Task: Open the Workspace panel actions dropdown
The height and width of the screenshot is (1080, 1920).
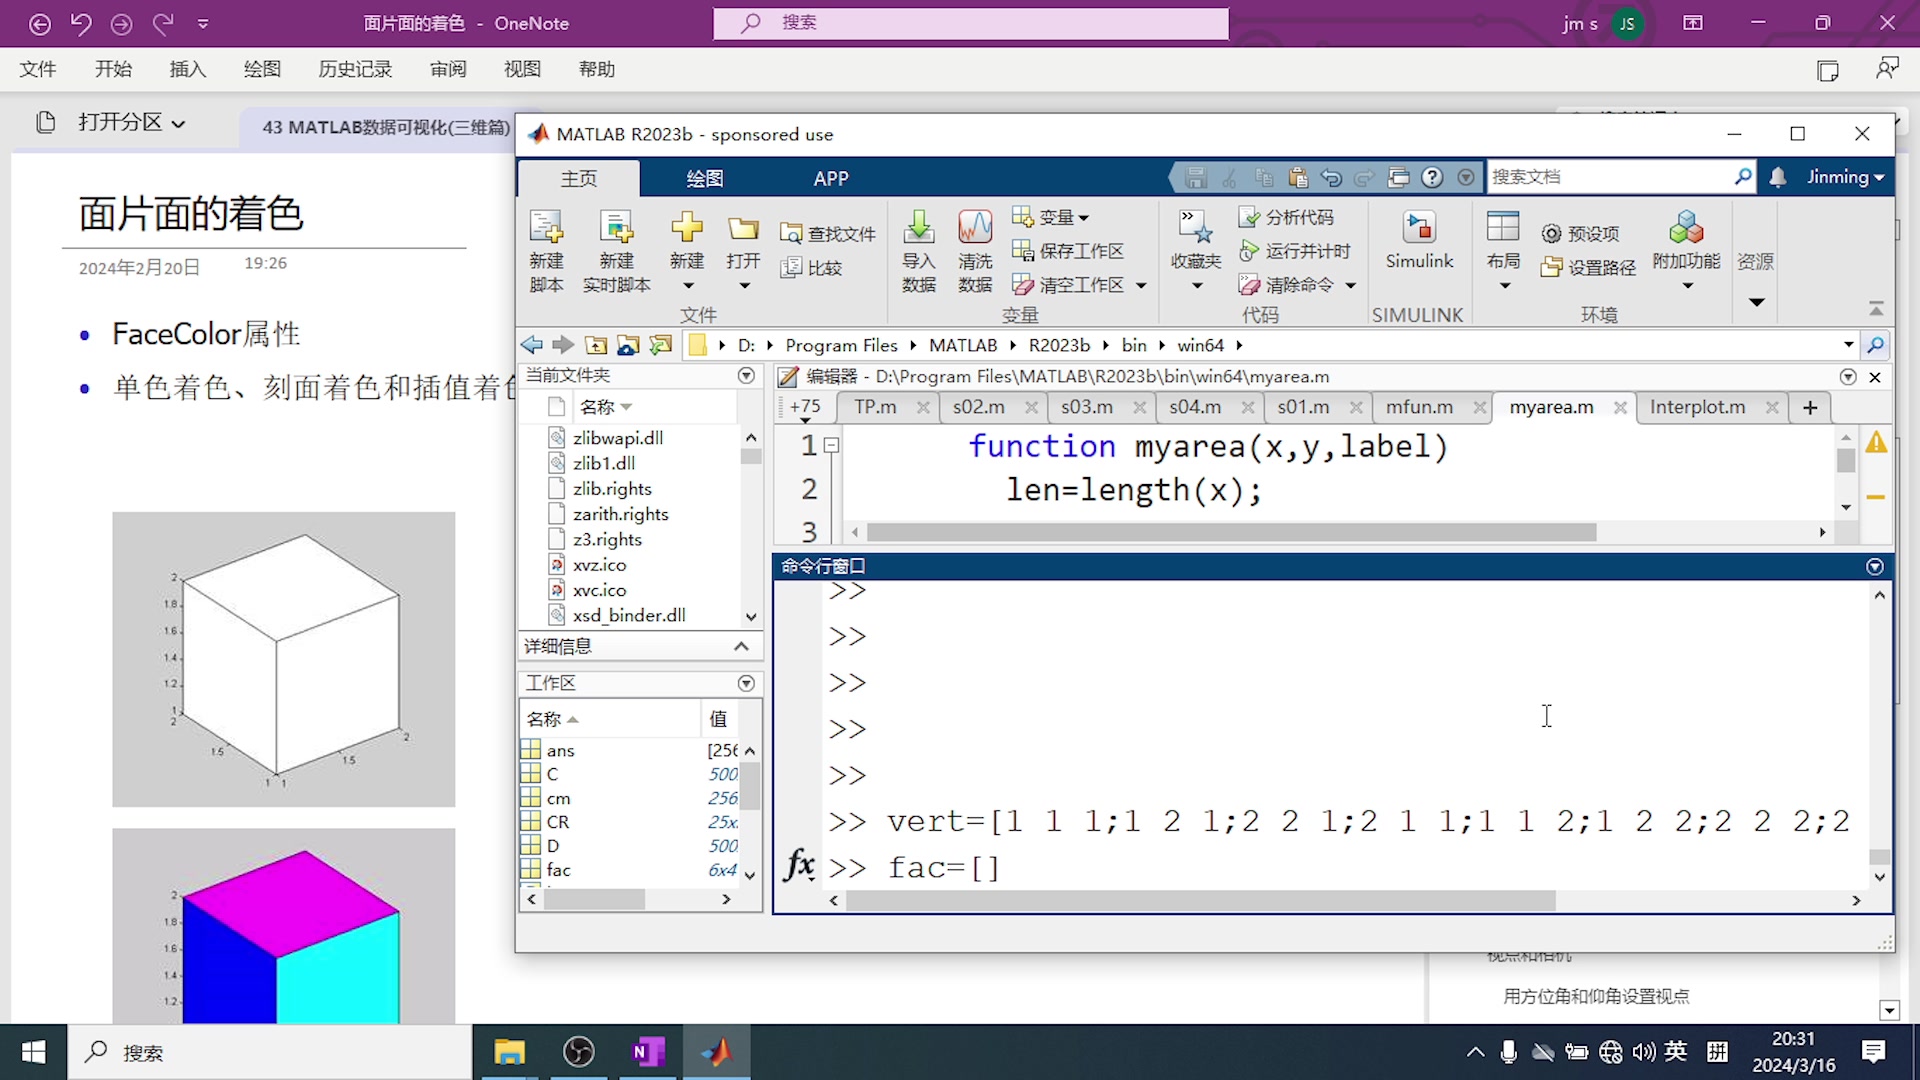Action: 746,683
